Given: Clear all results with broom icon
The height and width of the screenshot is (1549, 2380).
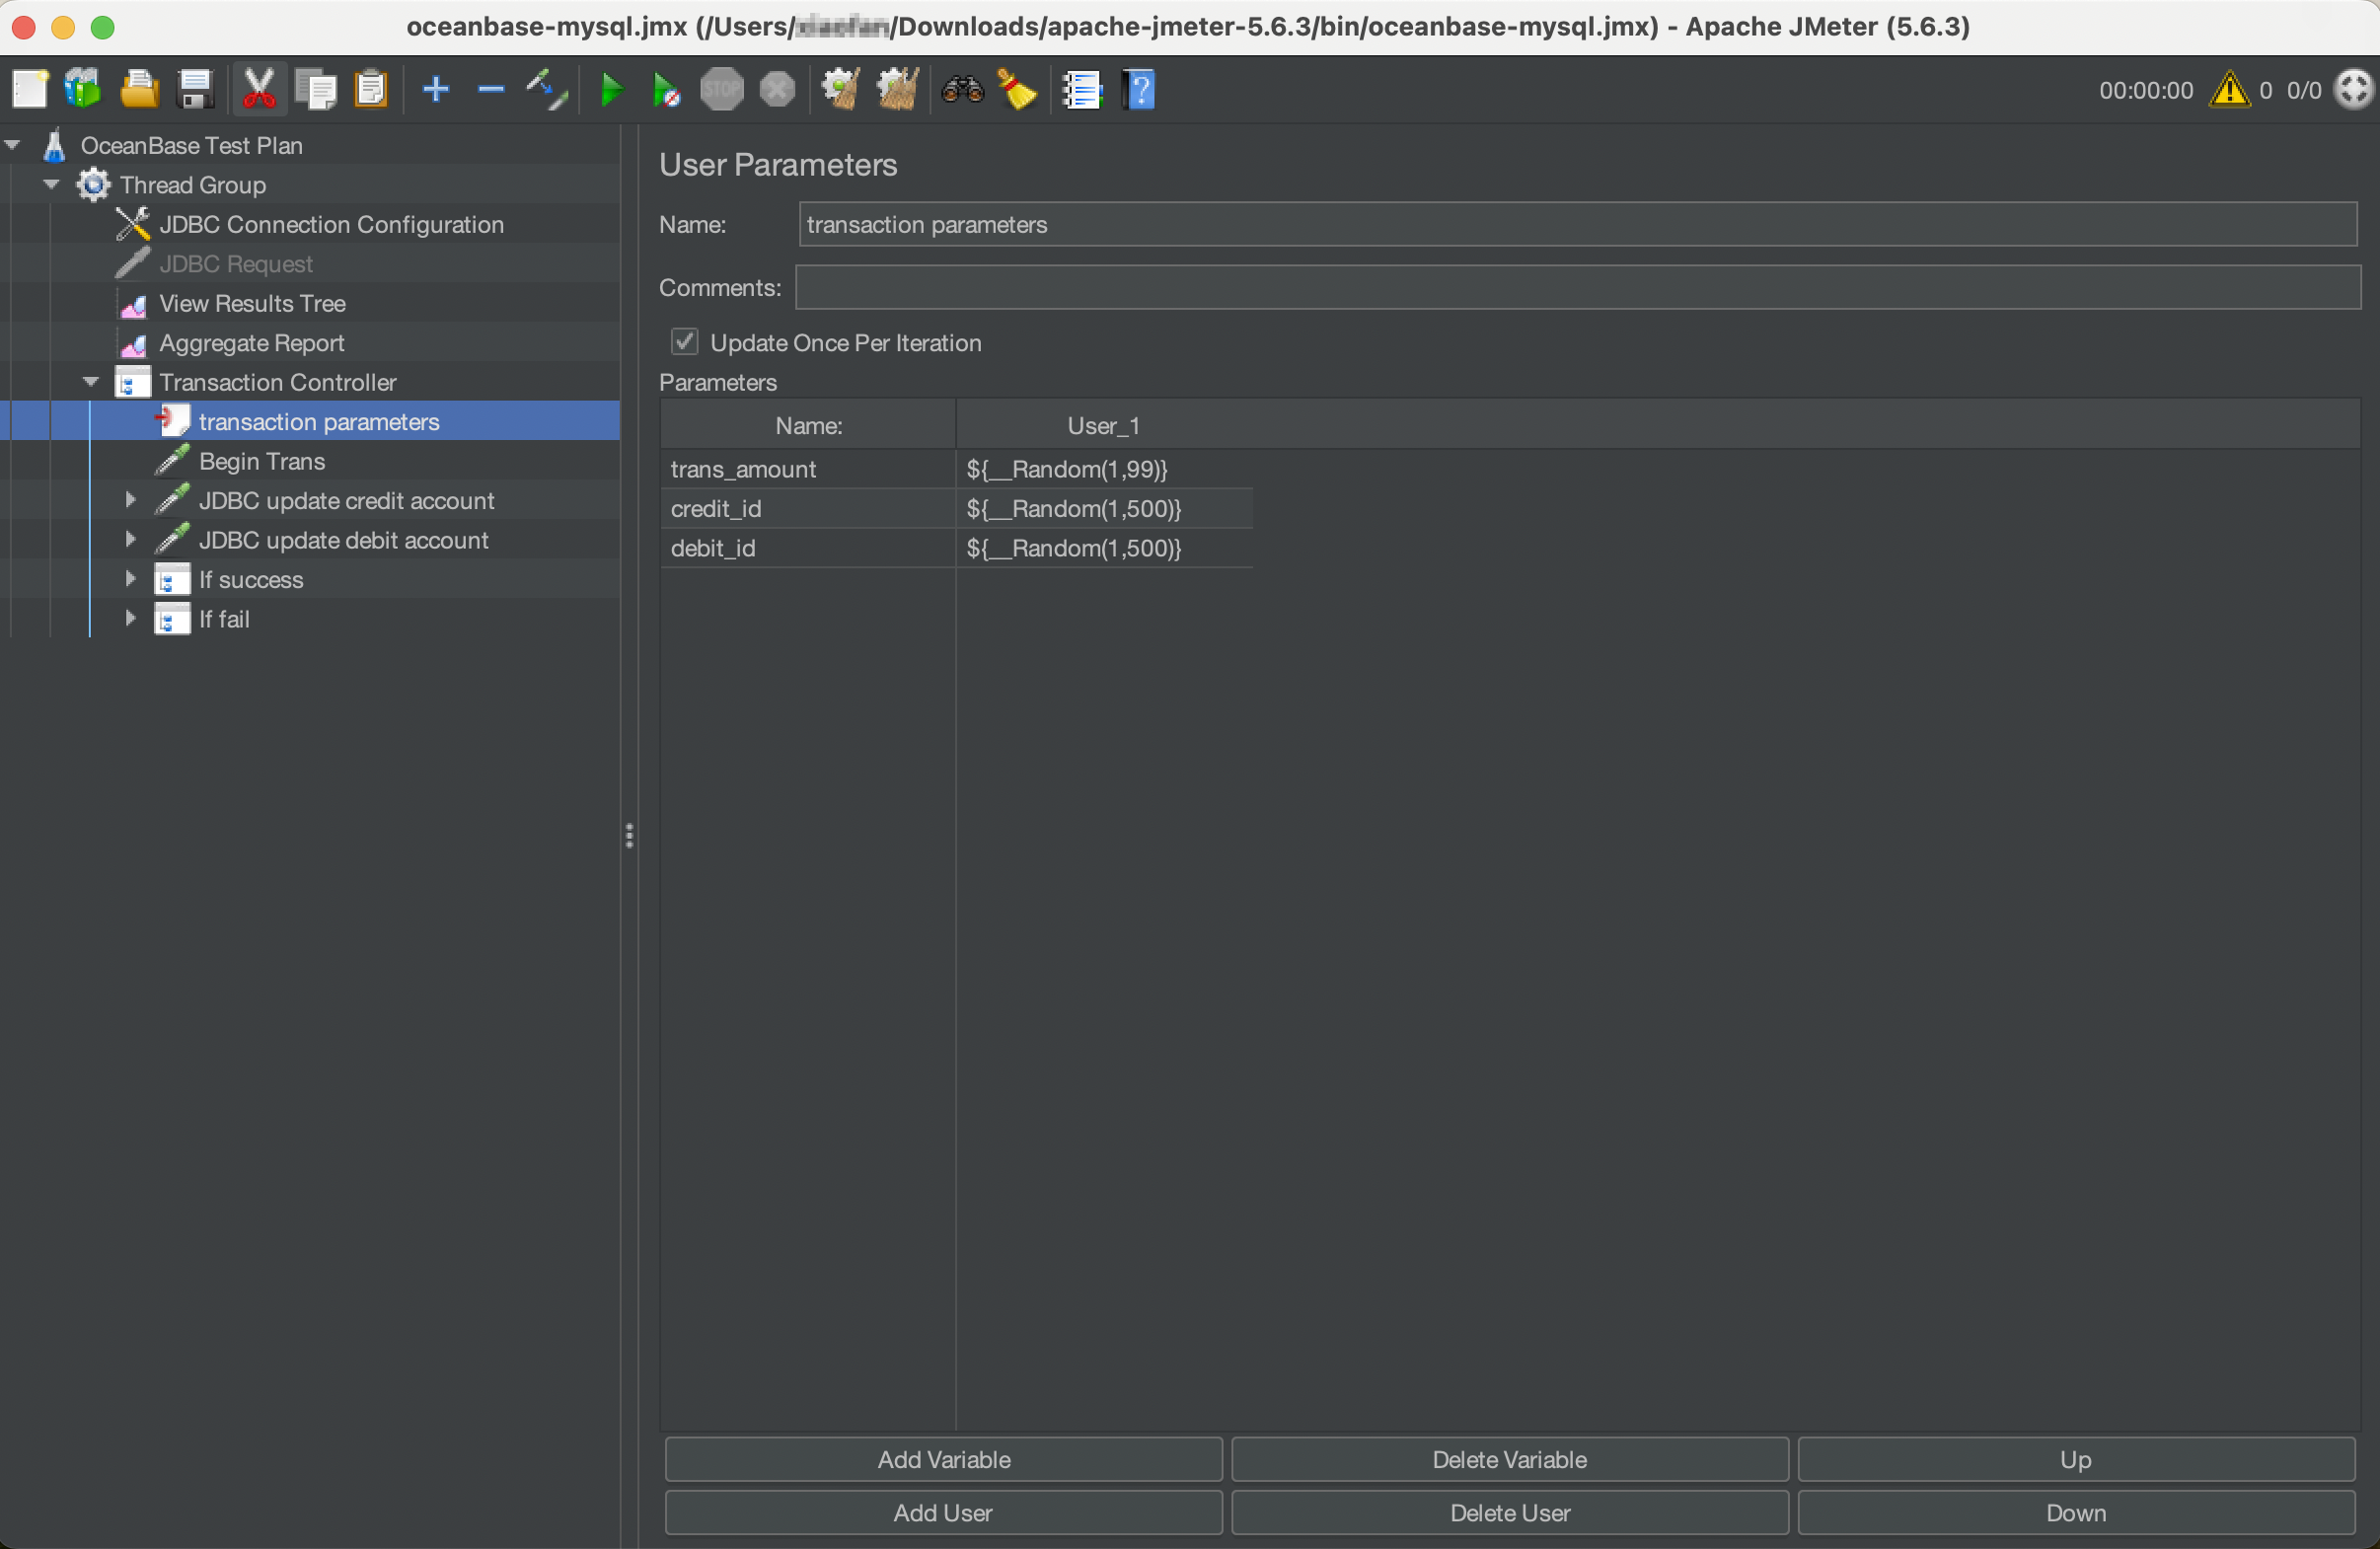Looking at the screenshot, I should point(1017,89).
